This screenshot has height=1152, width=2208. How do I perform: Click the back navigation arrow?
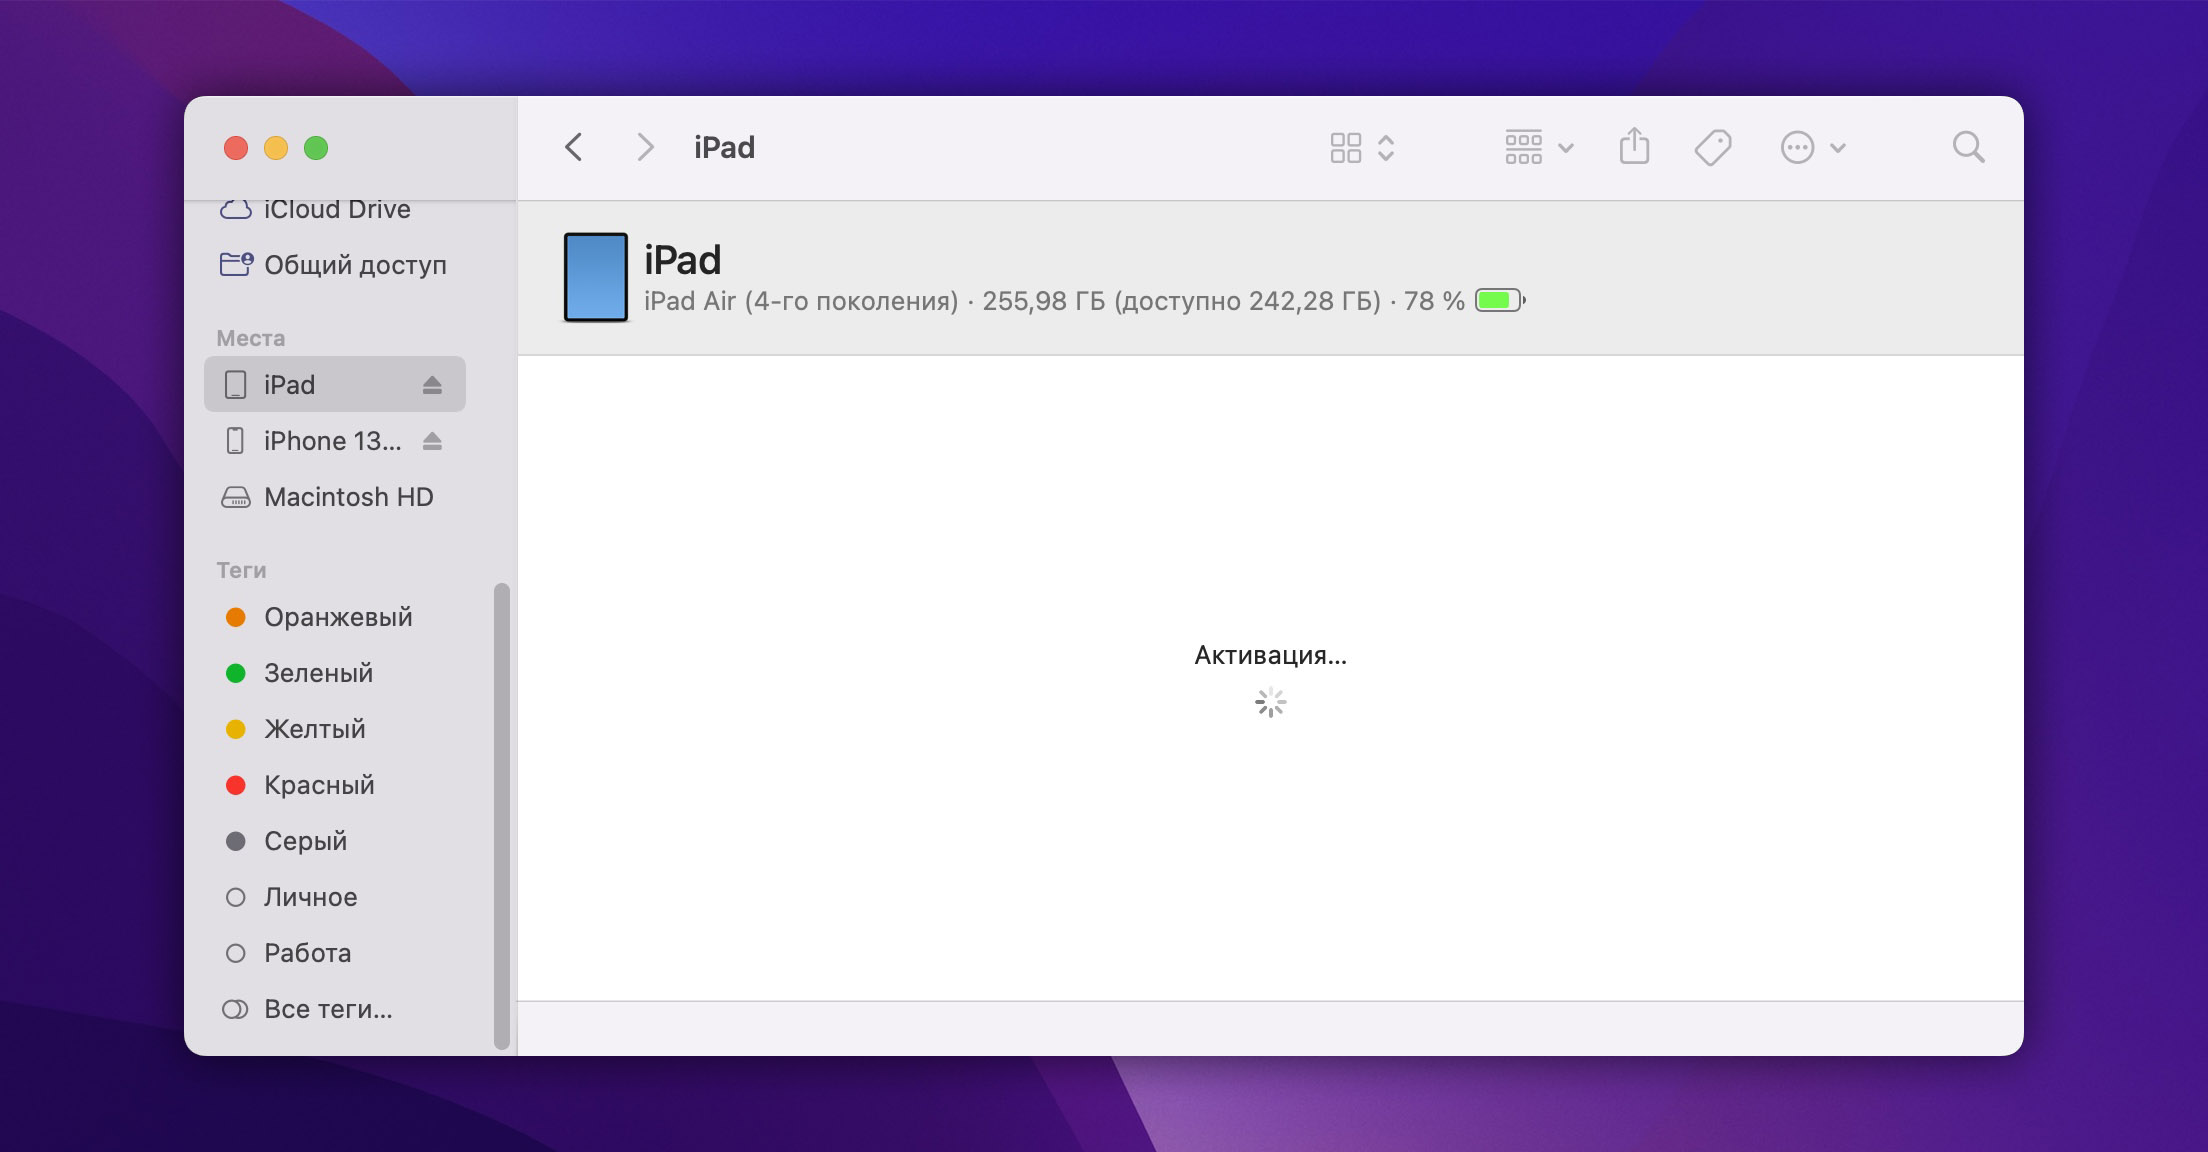tap(574, 148)
